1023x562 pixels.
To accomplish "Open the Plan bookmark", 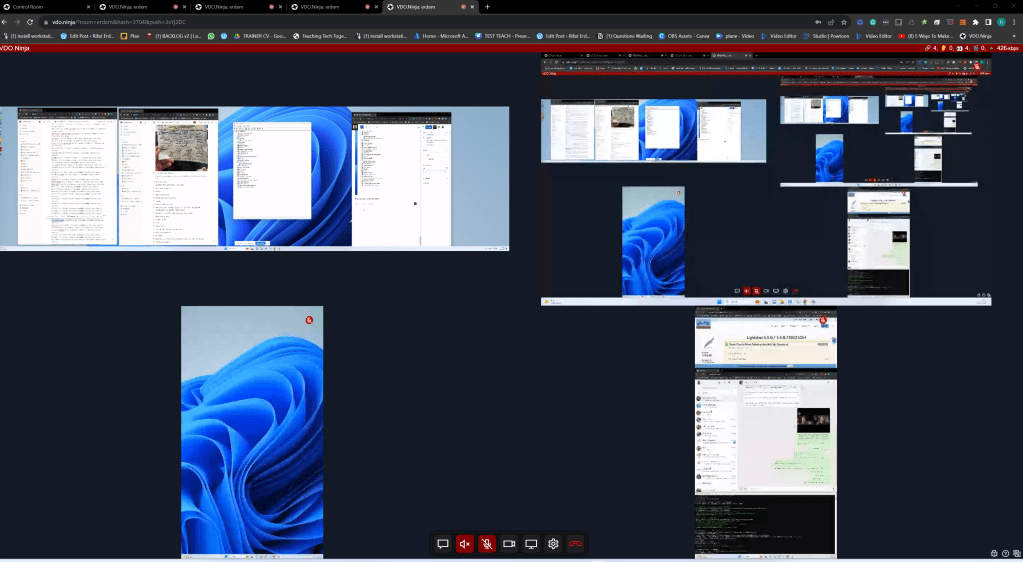I will [130, 36].
